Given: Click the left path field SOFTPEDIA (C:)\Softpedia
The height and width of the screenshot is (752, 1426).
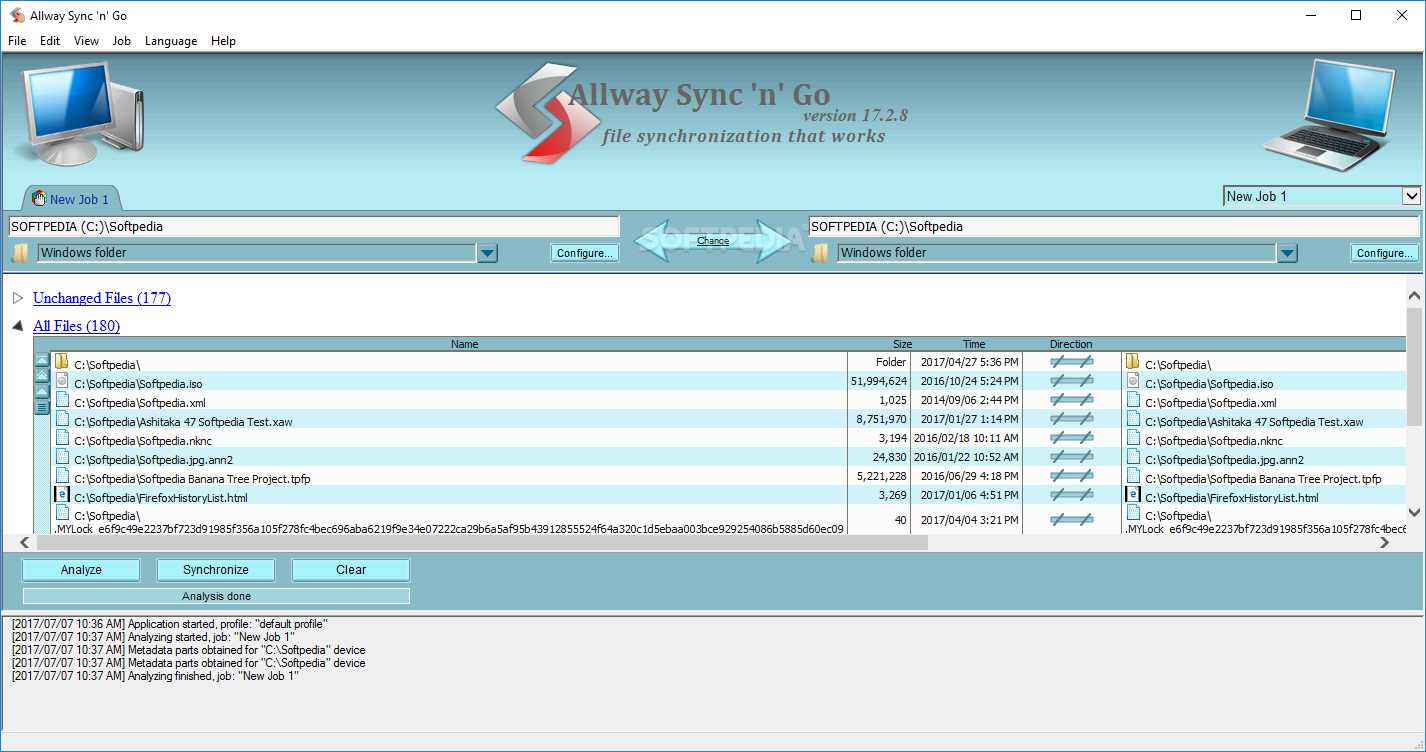Looking at the screenshot, I should pyautogui.click(x=314, y=226).
